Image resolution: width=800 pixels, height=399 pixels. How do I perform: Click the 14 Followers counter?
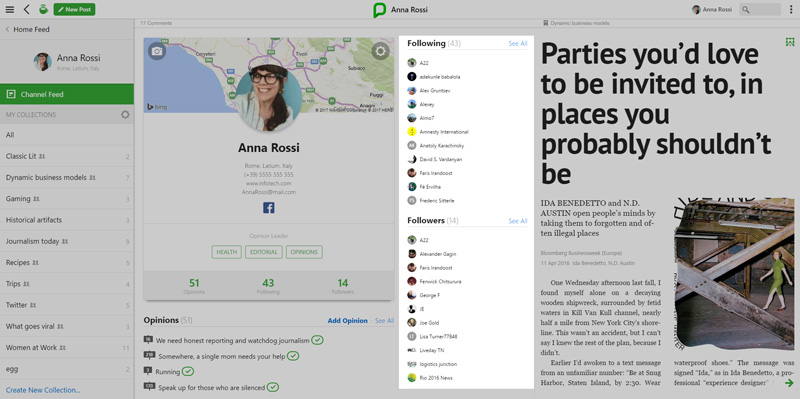click(x=343, y=286)
